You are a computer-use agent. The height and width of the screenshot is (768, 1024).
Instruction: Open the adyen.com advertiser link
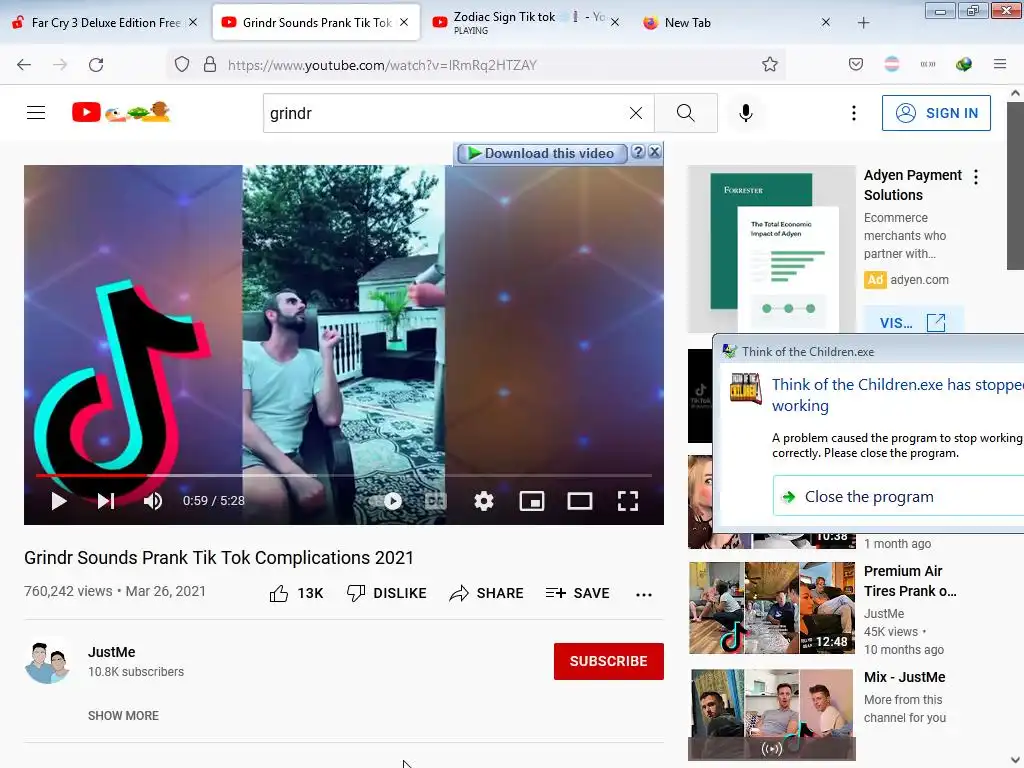point(920,280)
